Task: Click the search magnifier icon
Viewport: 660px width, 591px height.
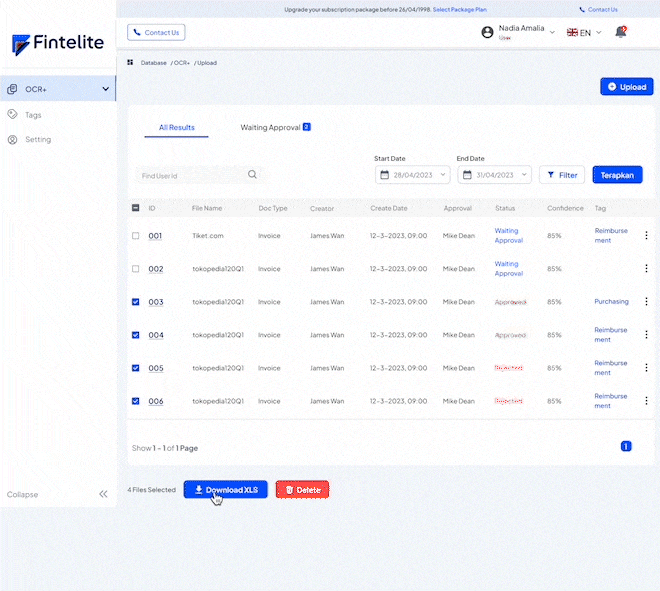Action: click(252, 174)
